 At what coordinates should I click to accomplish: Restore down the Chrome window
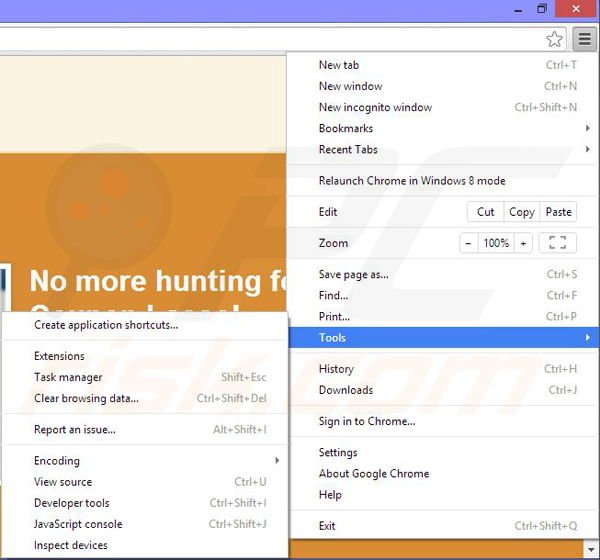pyautogui.click(x=542, y=9)
